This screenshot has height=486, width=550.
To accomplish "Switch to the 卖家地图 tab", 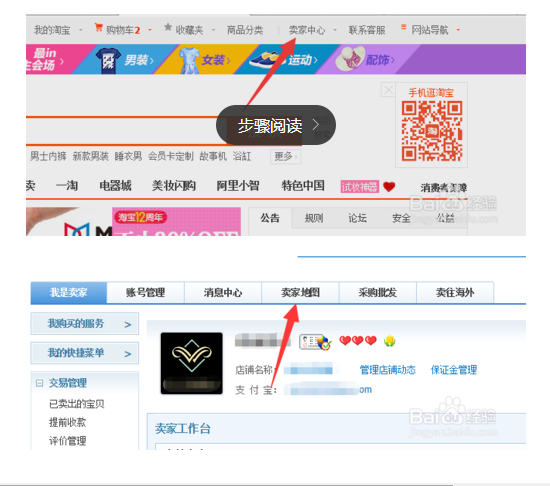I will click(300, 292).
